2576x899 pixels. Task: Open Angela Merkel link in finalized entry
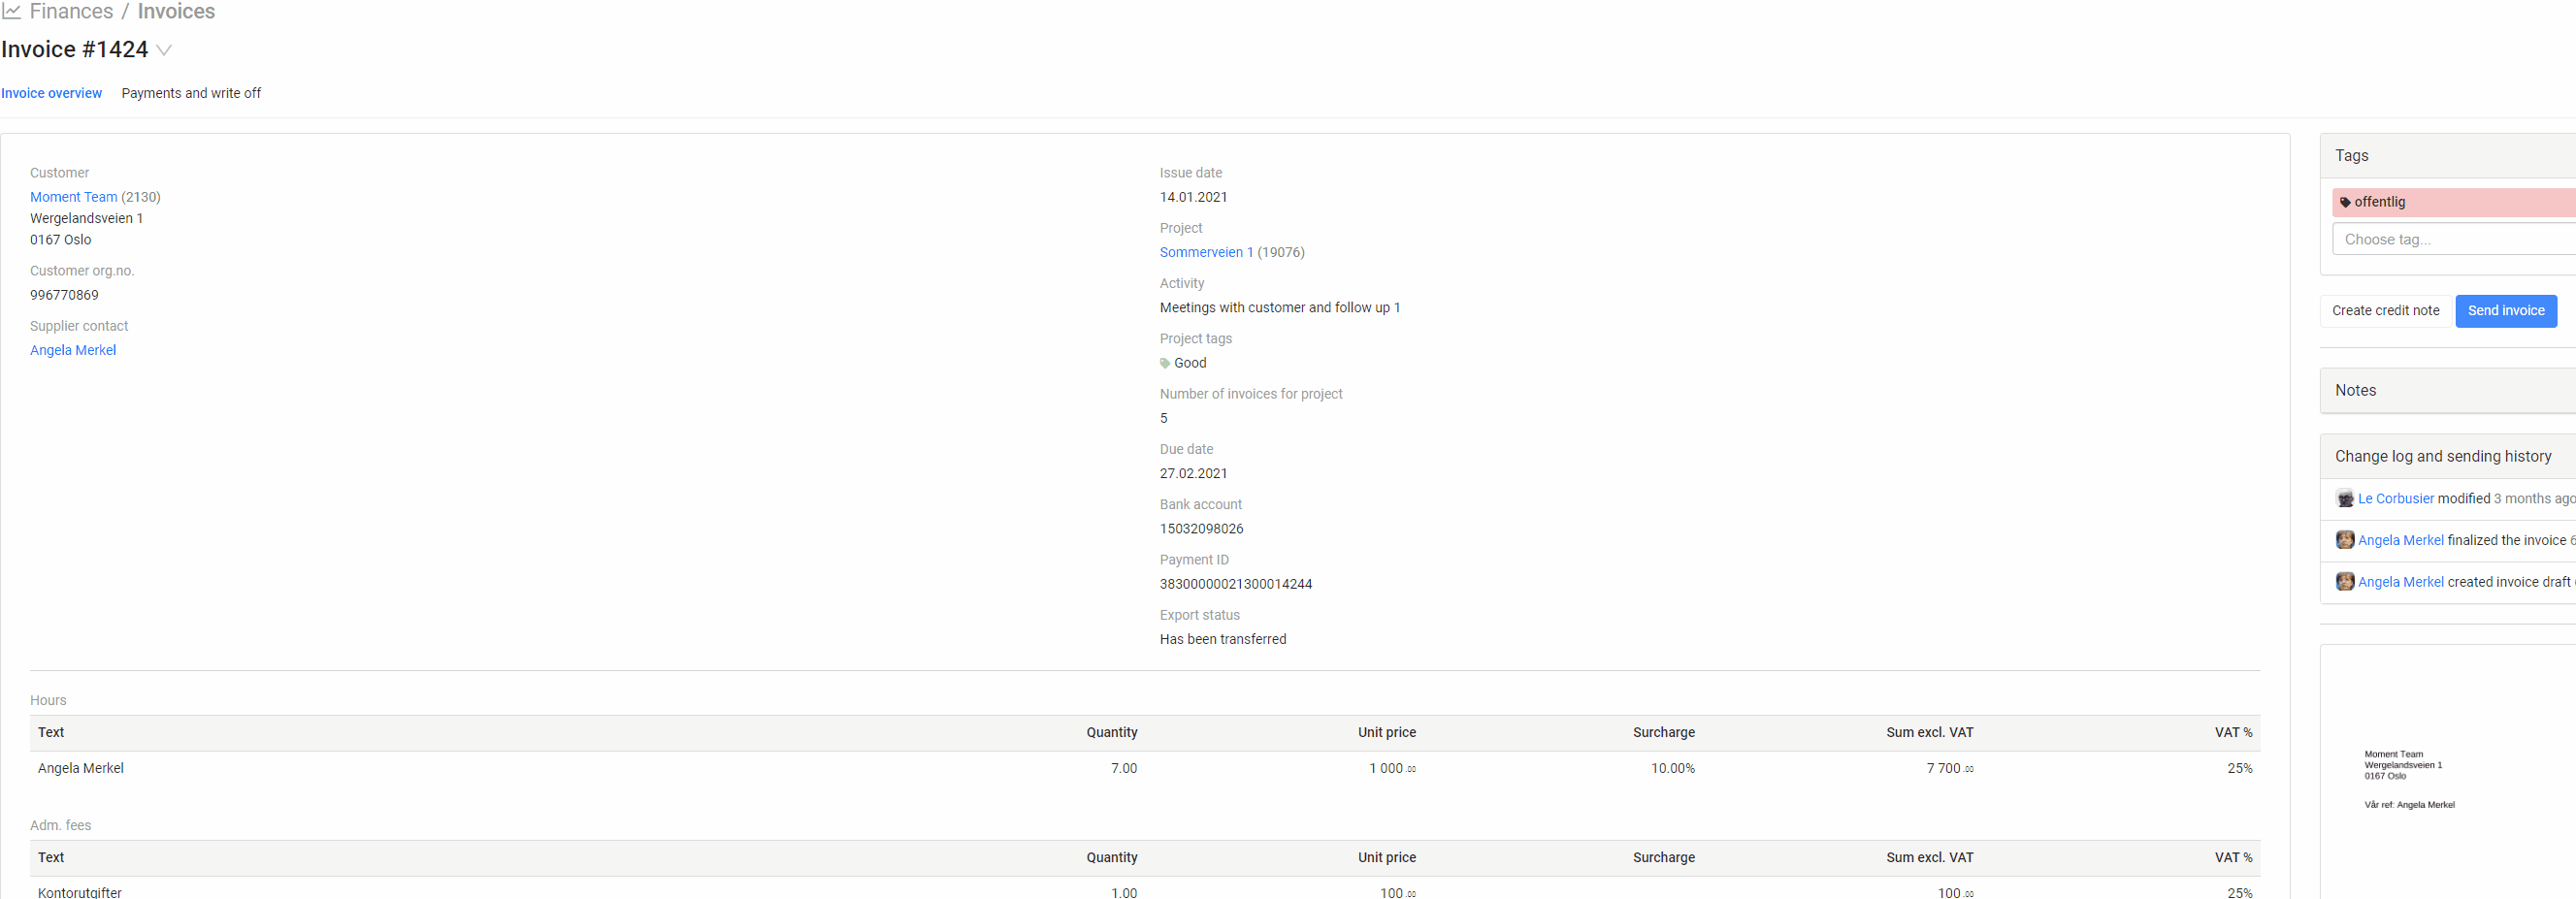(2400, 540)
